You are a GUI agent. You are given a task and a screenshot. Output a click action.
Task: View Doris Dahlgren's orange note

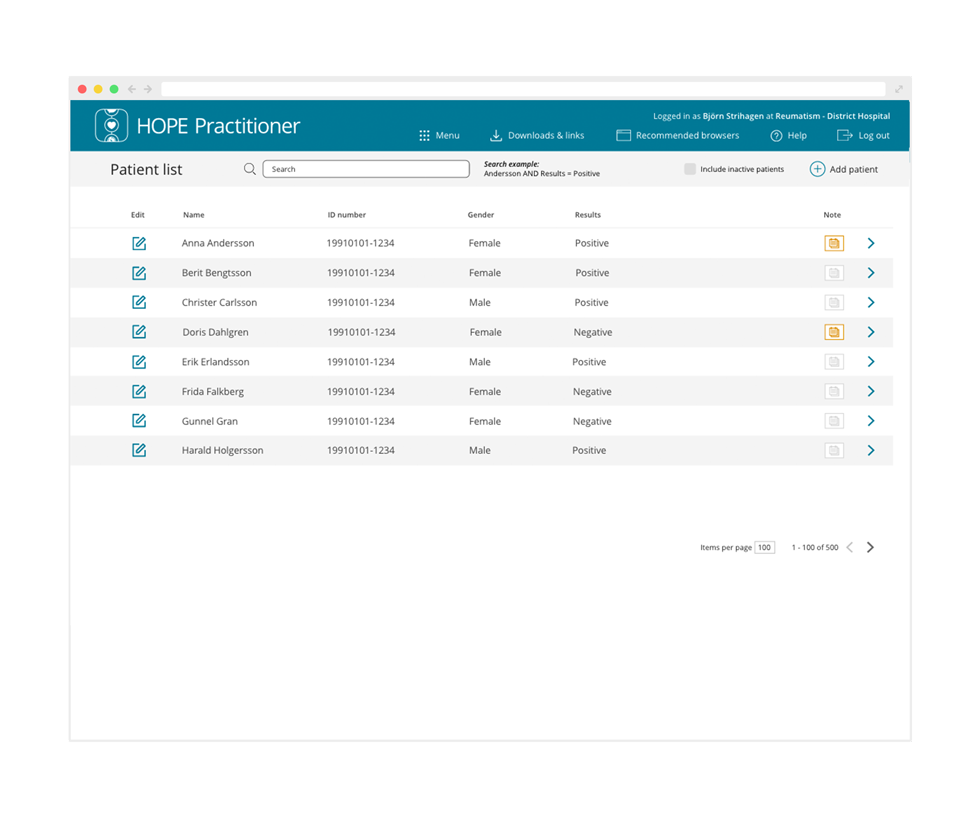(834, 332)
